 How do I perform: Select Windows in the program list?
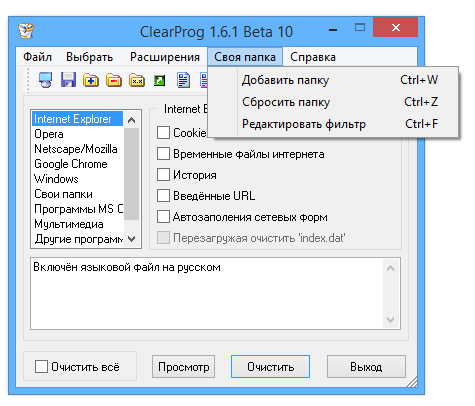(x=77, y=179)
